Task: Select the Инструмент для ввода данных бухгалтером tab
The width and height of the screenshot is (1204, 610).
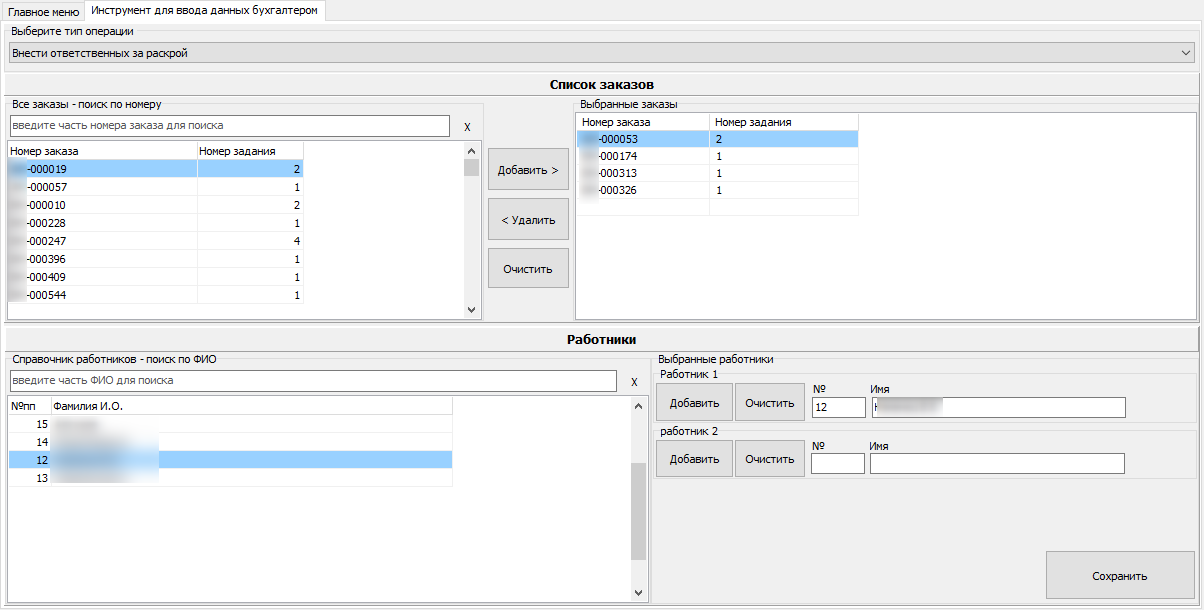Action: [204, 11]
